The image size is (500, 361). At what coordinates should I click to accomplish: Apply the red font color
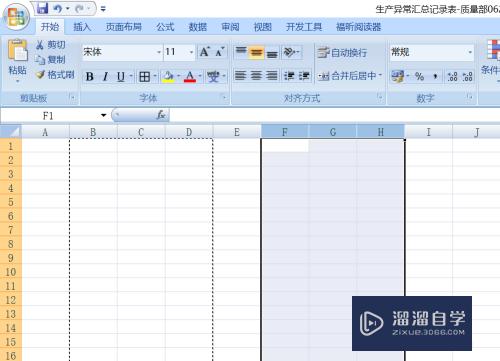190,77
